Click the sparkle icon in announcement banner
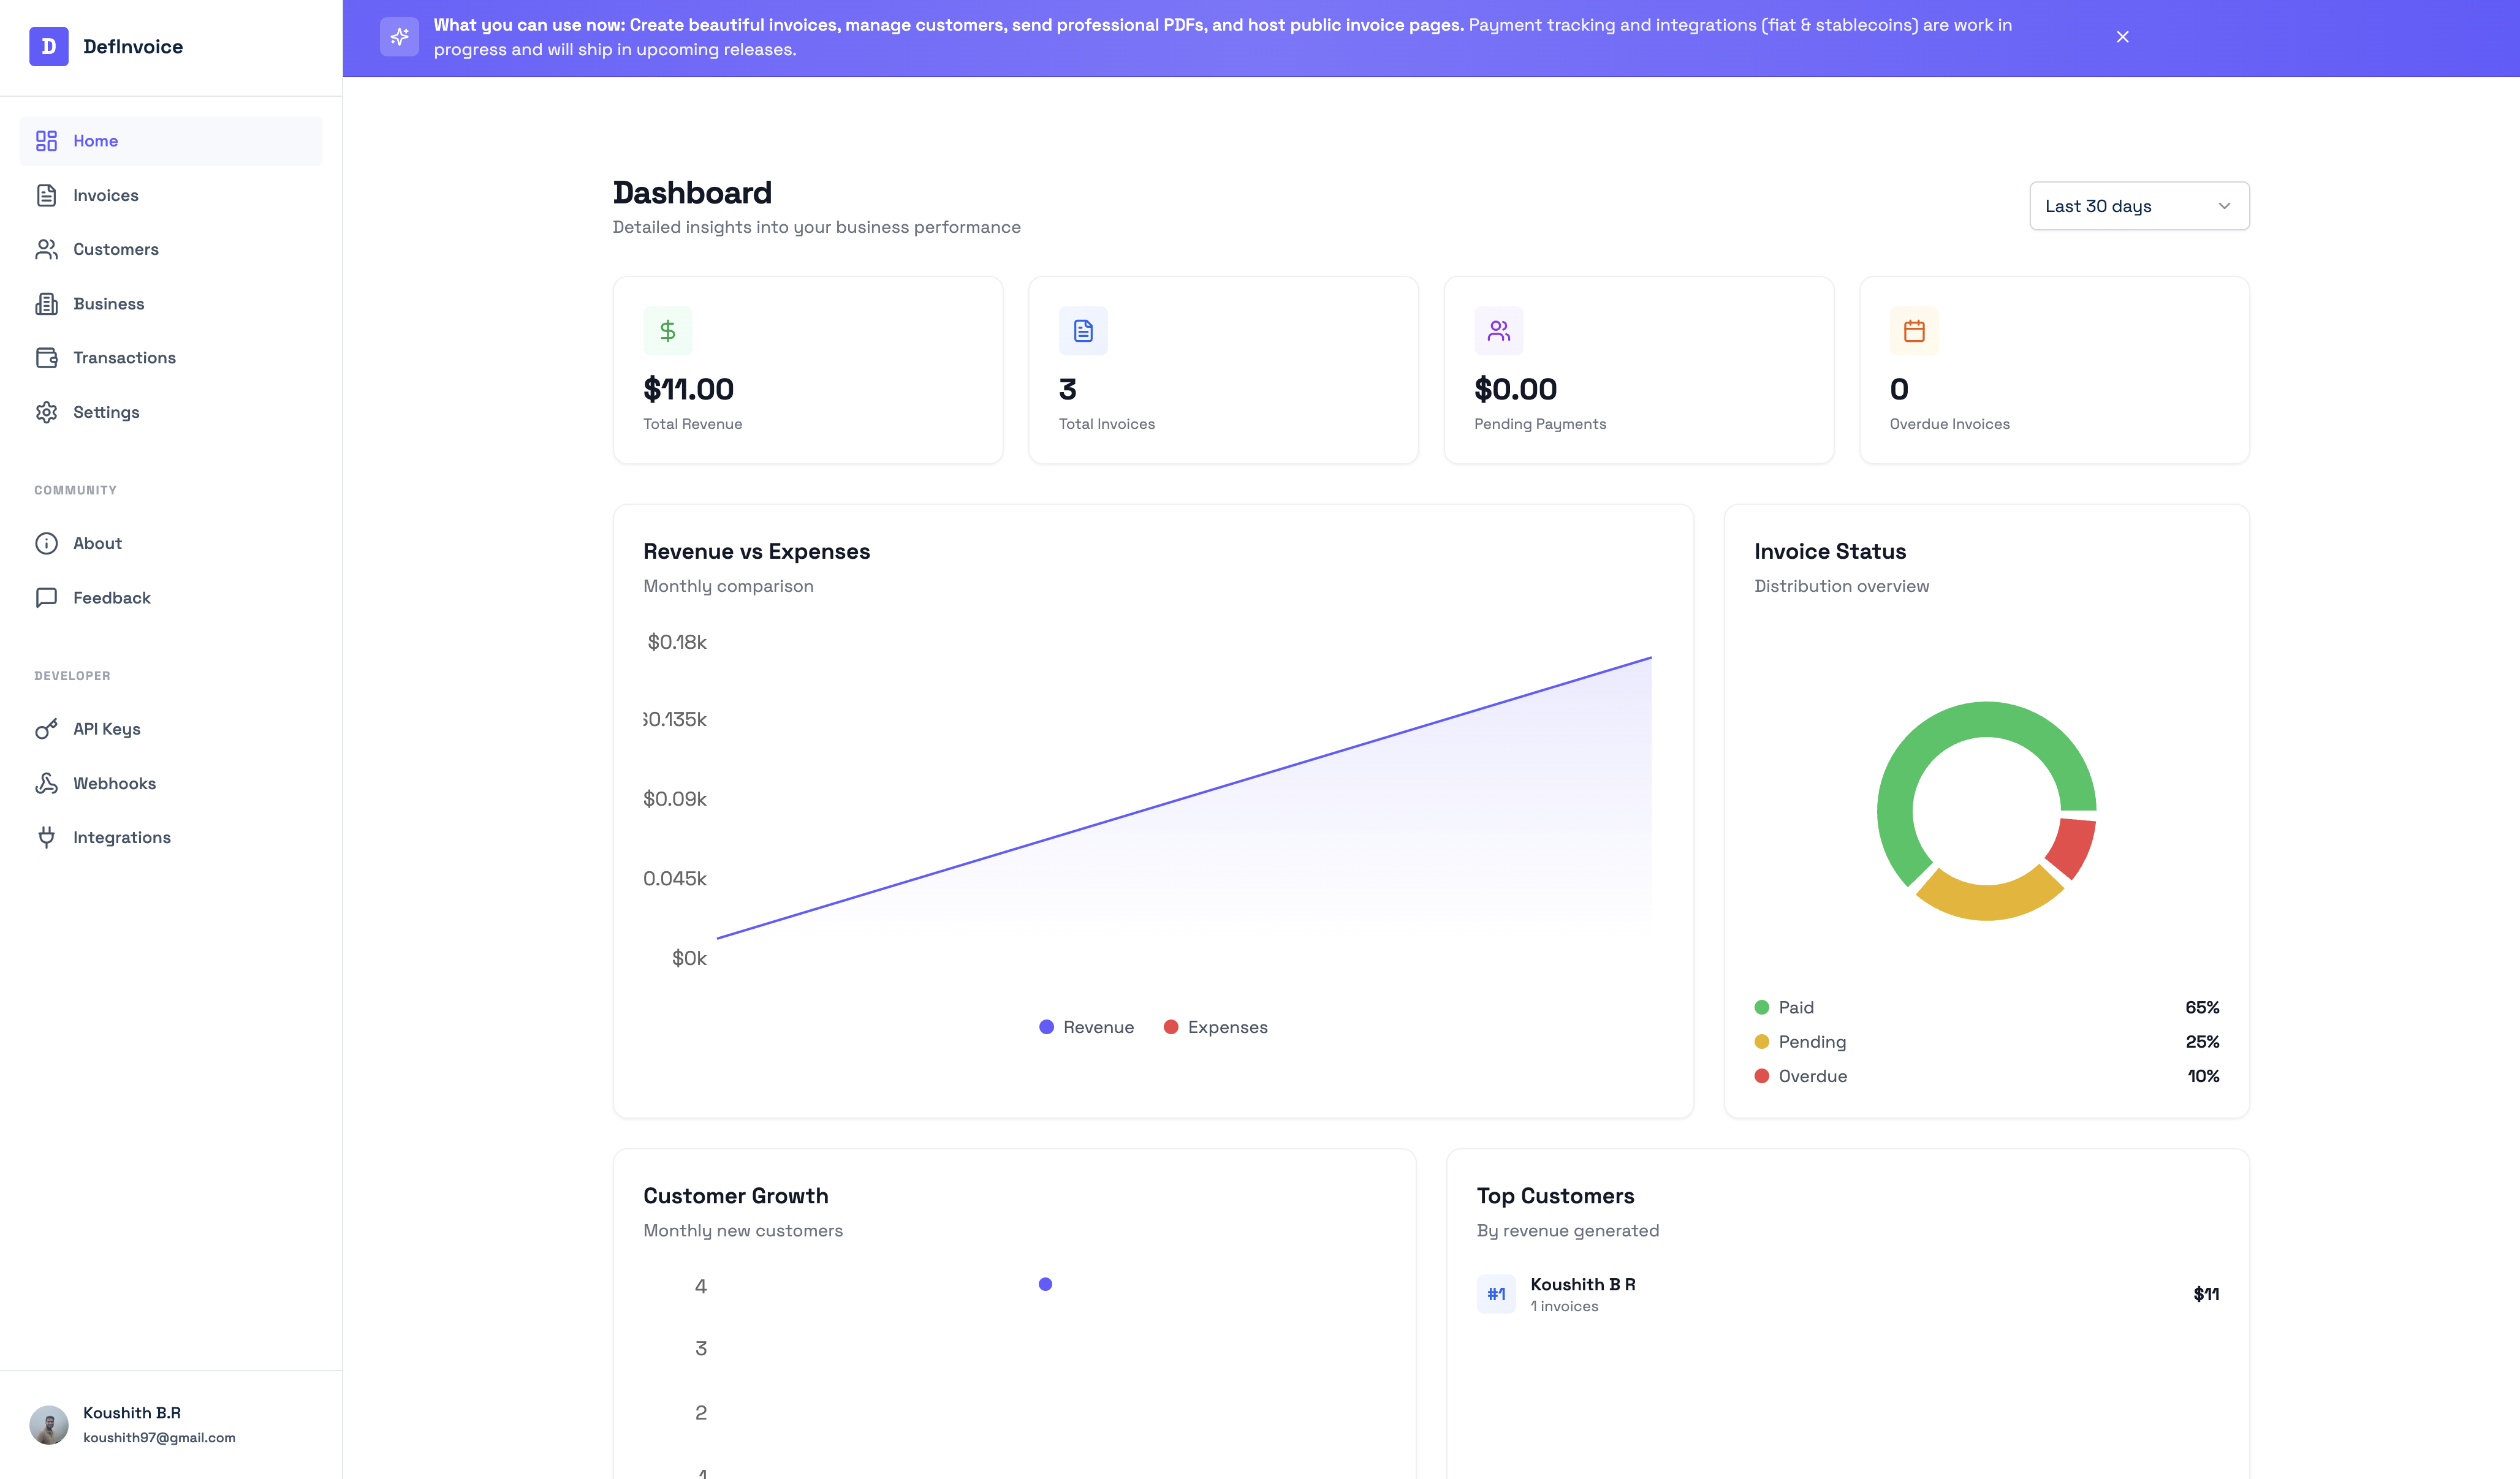2520x1479 pixels. click(399, 37)
